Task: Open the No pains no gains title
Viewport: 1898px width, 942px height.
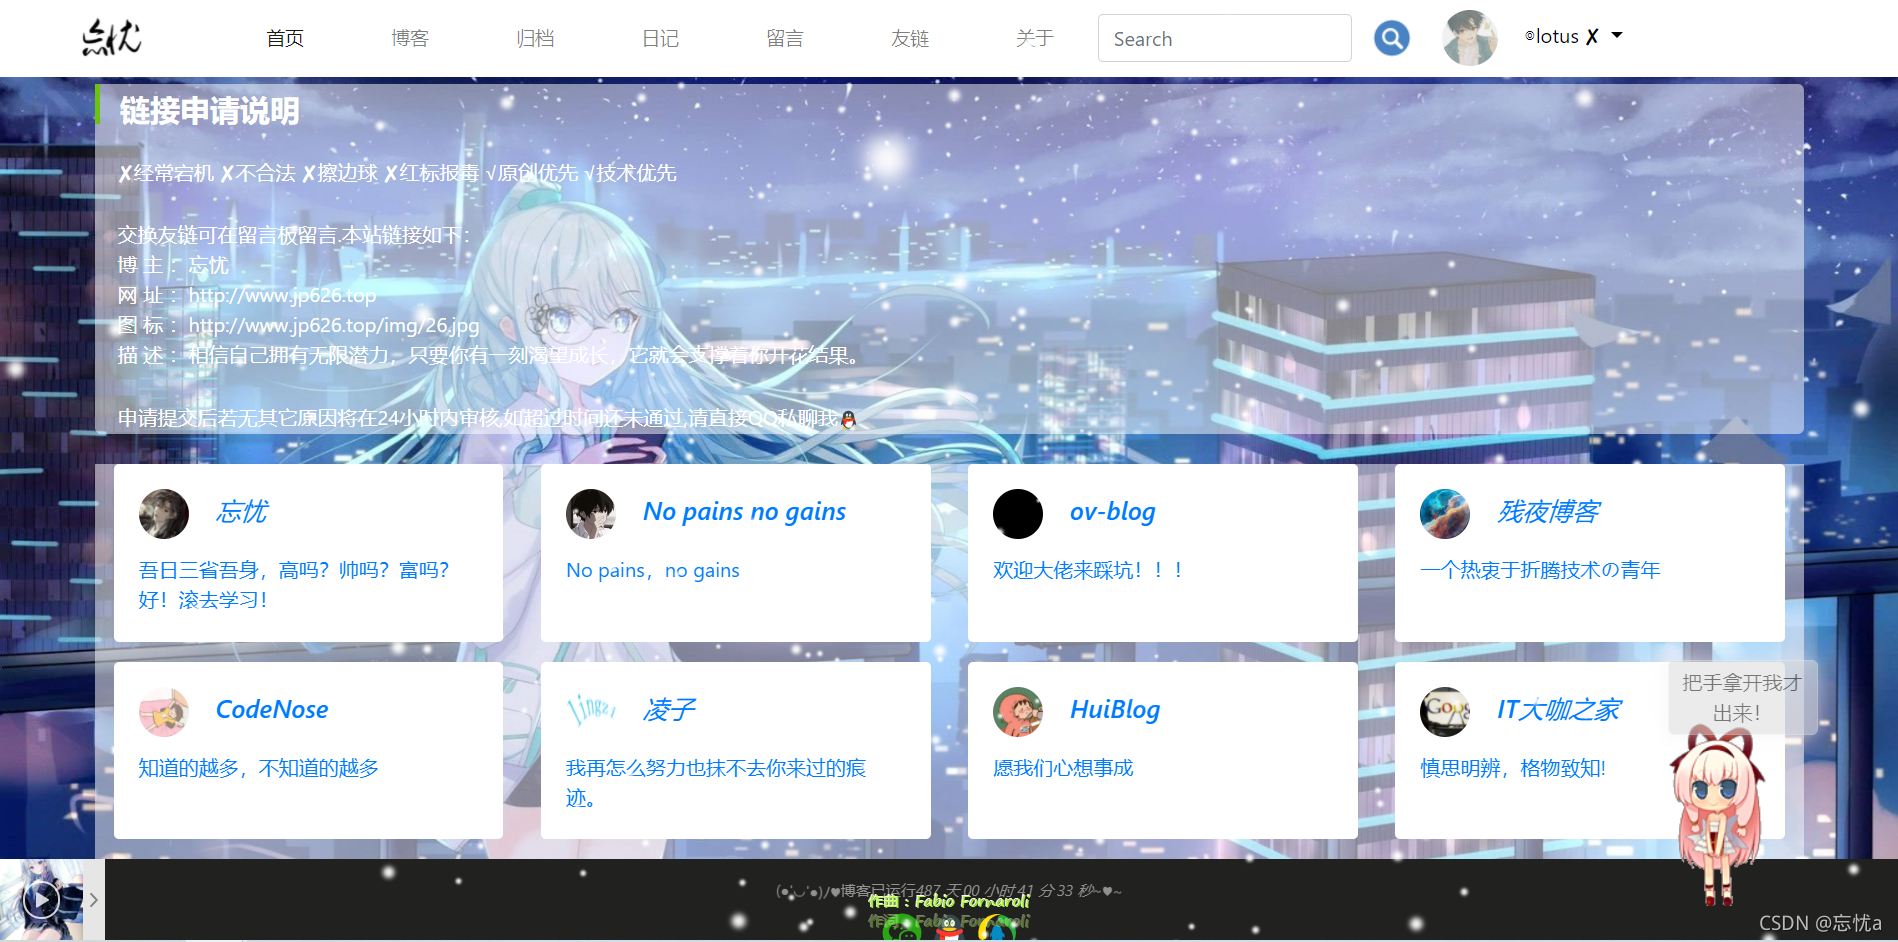Action: point(744,512)
